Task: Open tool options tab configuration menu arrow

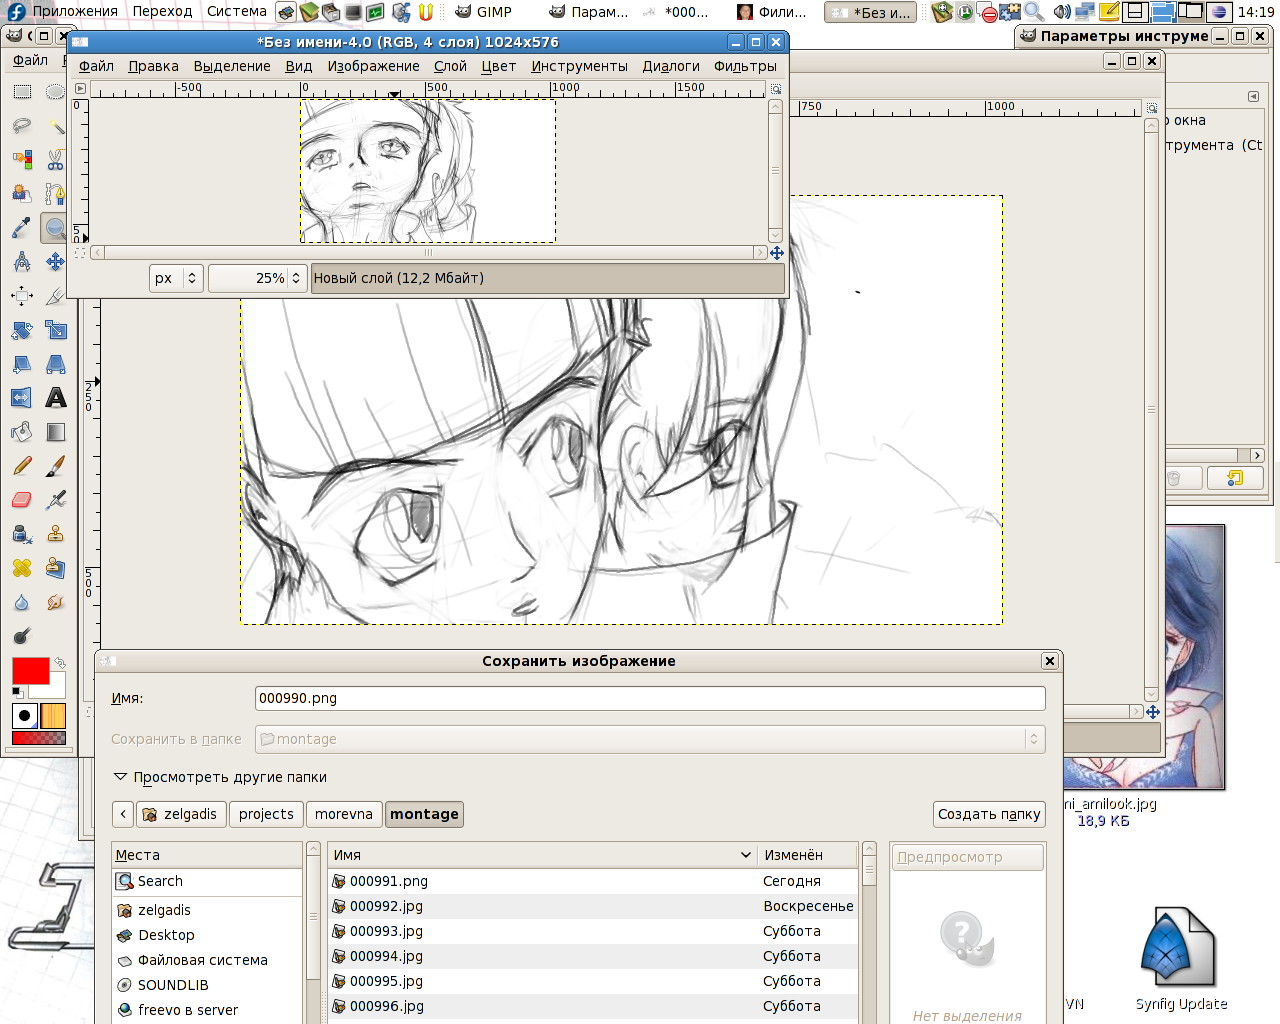Action: [1253, 97]
